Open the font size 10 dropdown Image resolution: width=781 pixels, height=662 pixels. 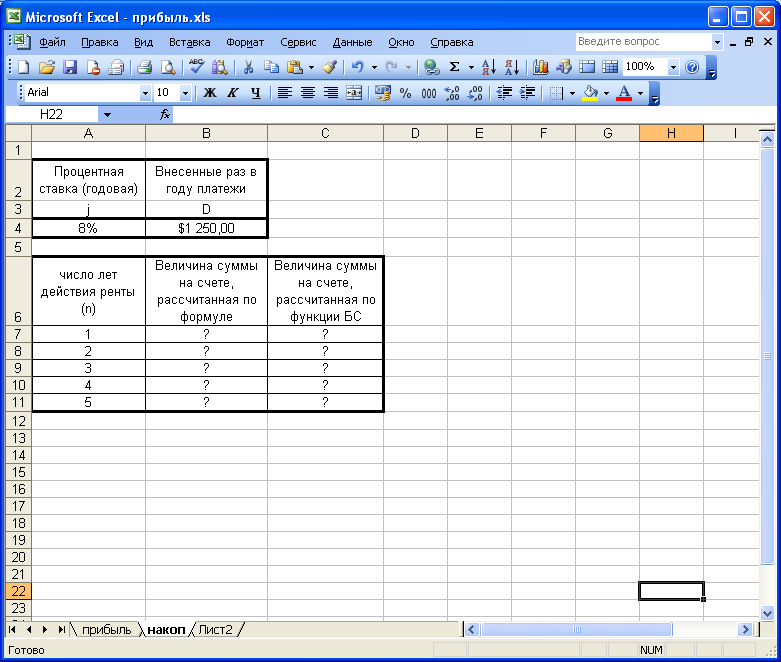[x=185, y=93]
